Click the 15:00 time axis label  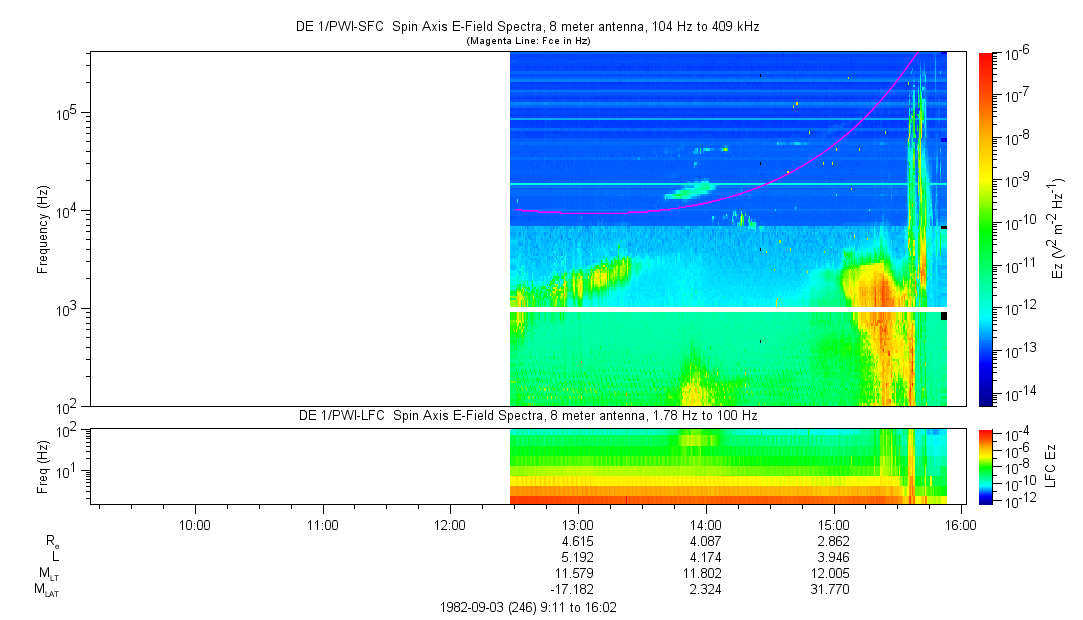point(833,525)
